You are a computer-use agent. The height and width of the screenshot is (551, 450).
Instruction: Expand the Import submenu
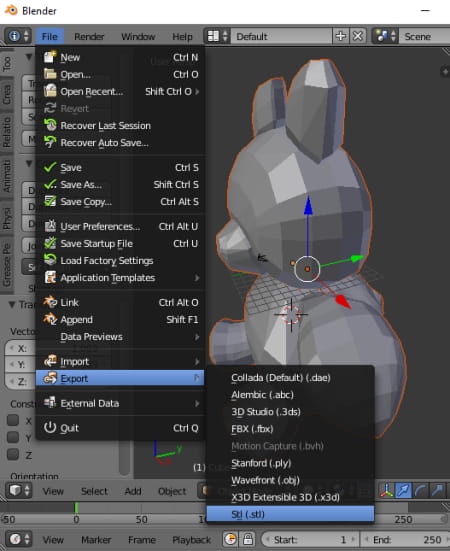click(x=120, y=361)
